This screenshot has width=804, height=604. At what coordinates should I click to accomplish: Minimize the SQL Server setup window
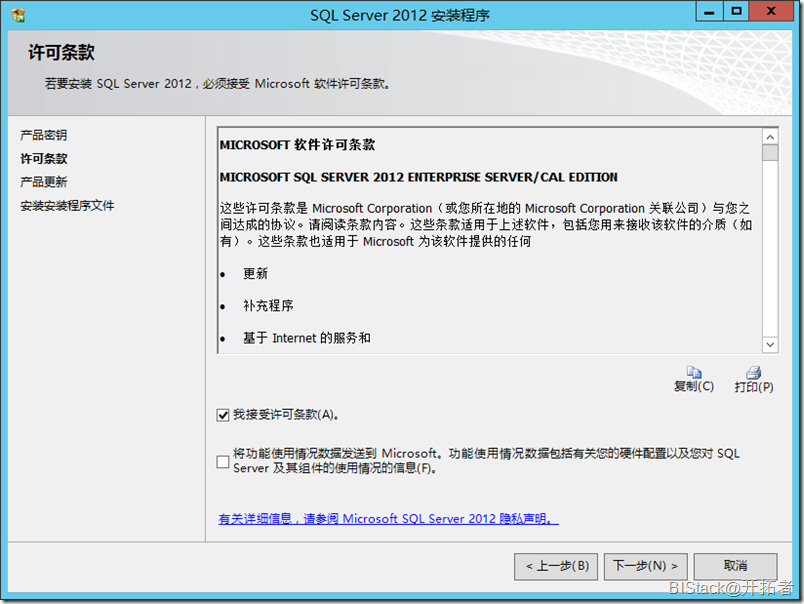click(x=710, y=11)
